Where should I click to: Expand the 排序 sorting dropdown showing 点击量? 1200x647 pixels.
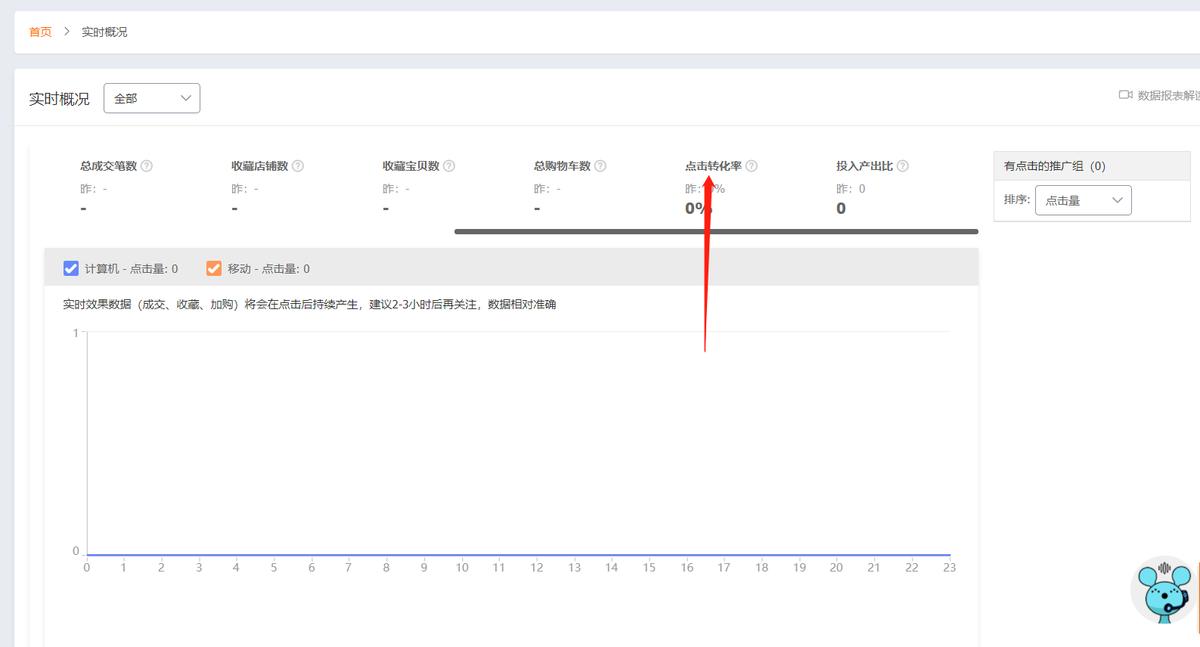pyautogui.click(x=1083, y=200)
